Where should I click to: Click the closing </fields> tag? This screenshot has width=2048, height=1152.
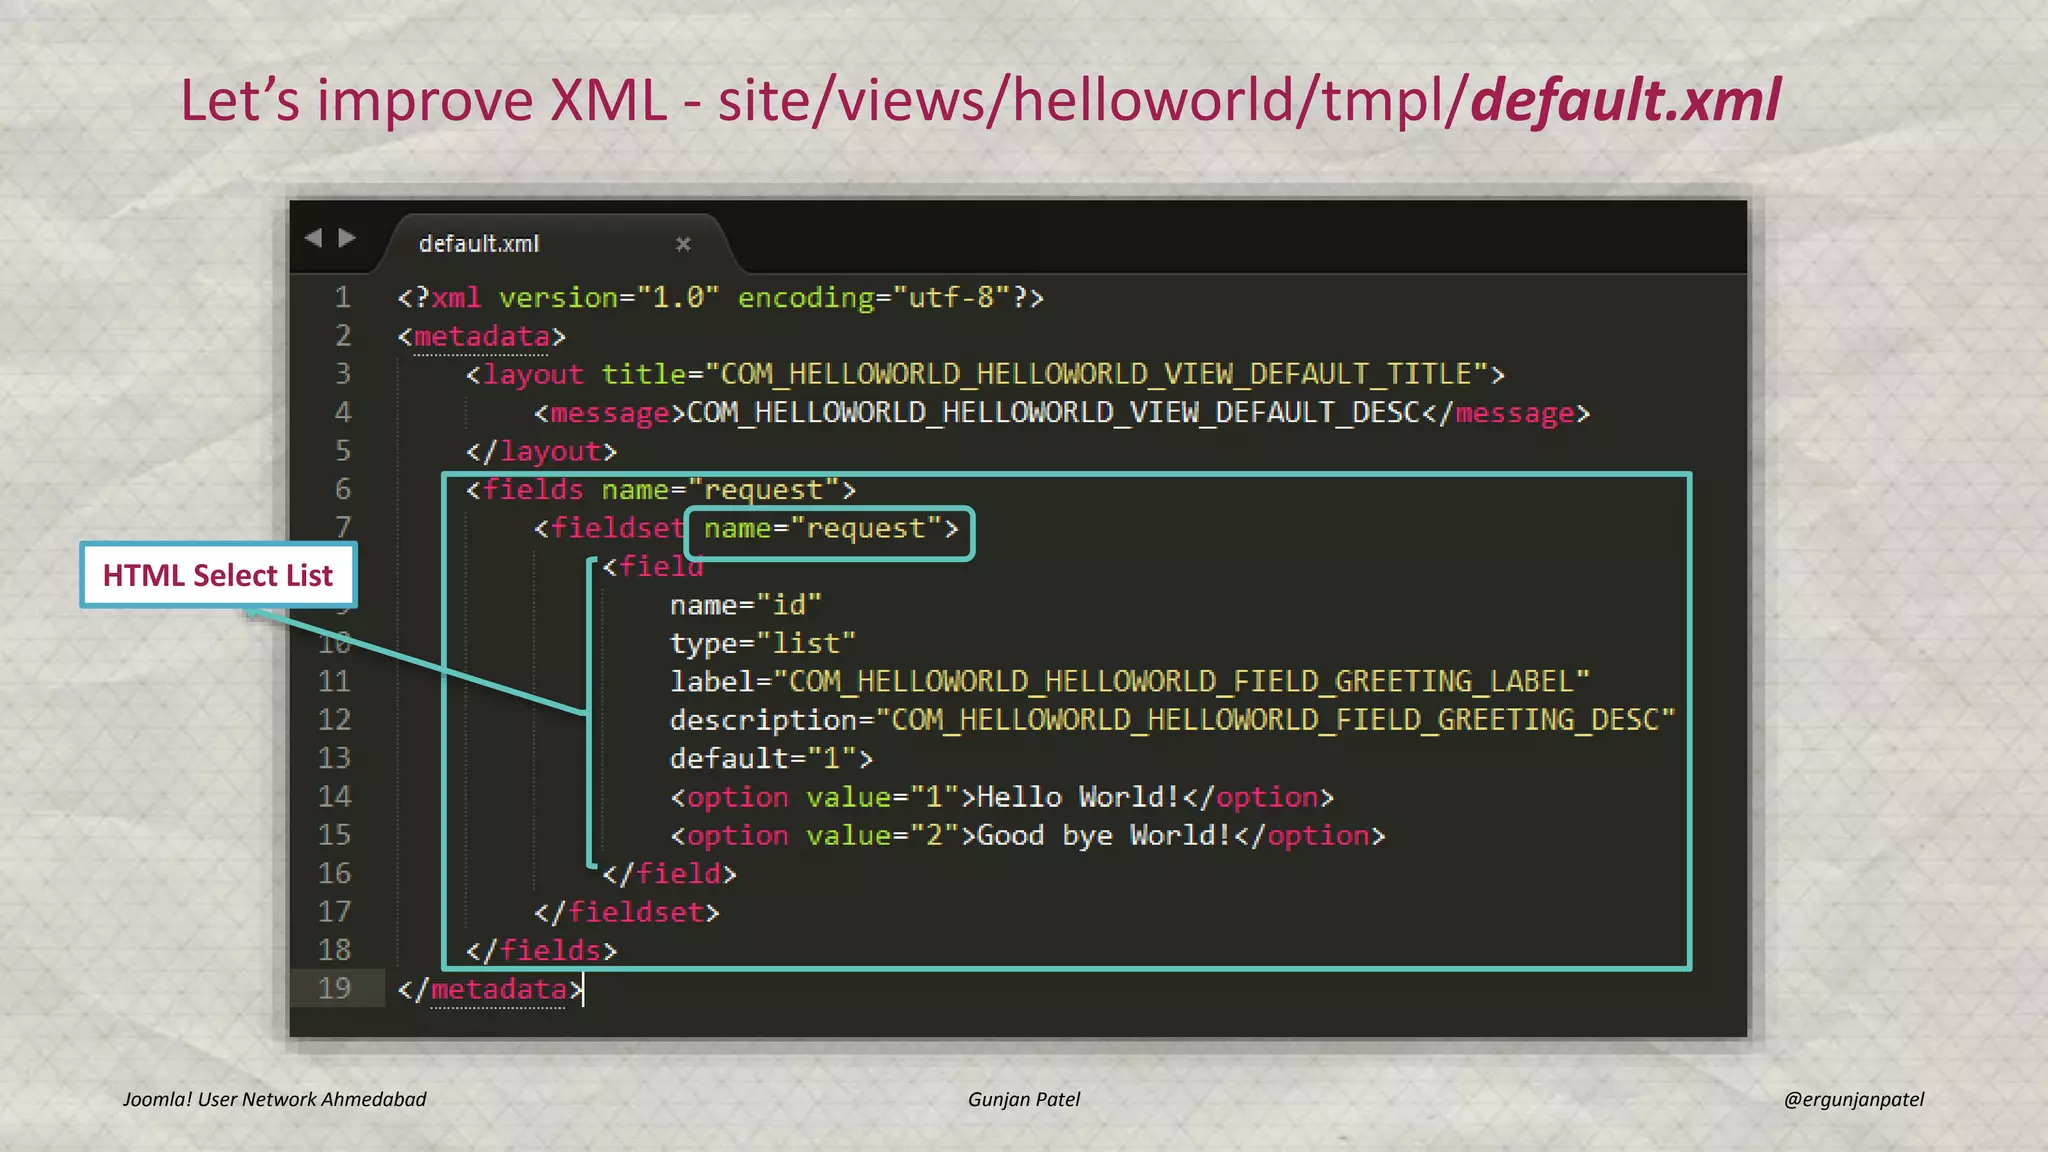click(x=541, y=951)
